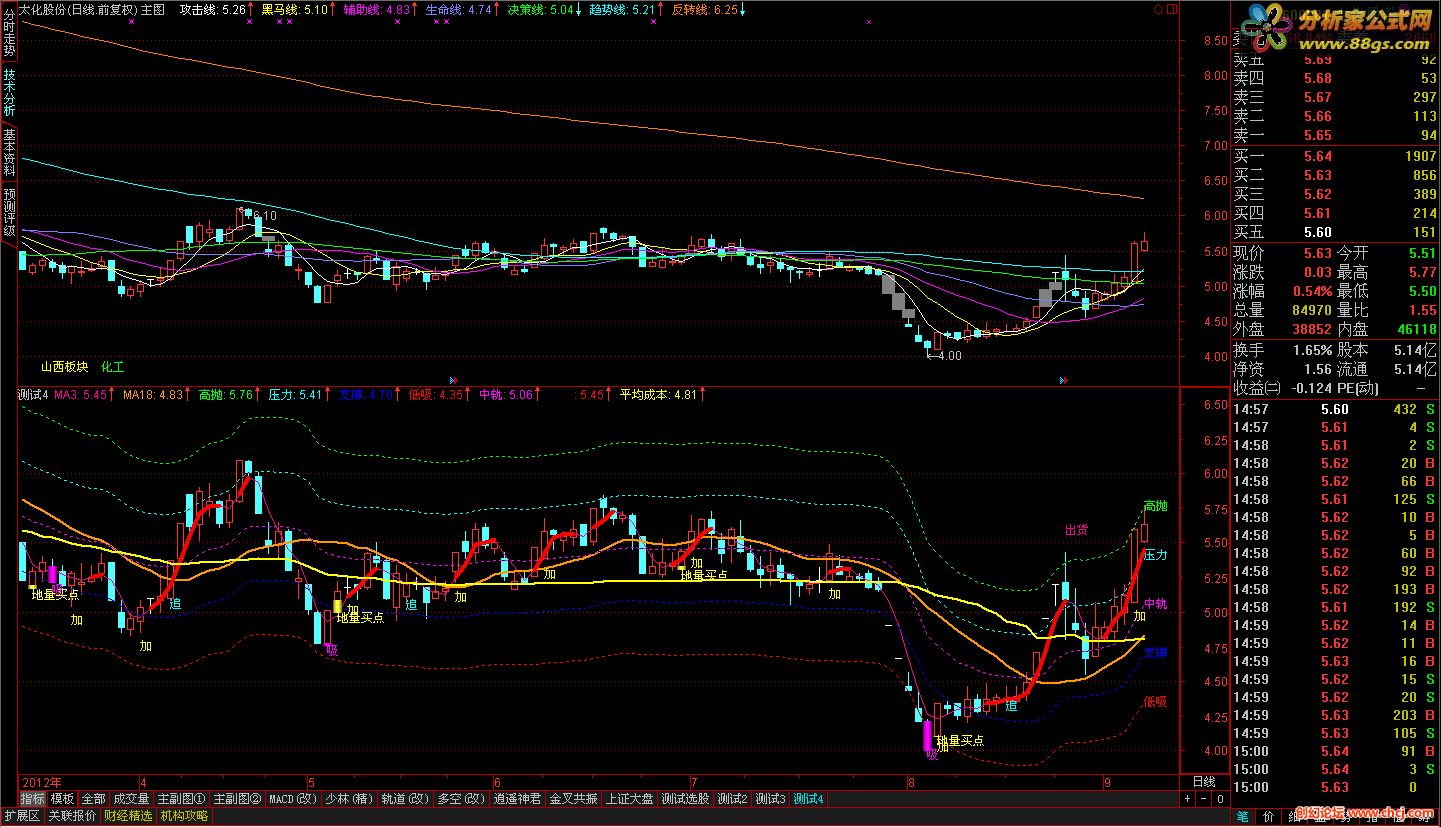The height and width of the screenshot is (827, 1441).
Task: Click the 决策线: 5.04 indicator label
Action: click(541, 9)
